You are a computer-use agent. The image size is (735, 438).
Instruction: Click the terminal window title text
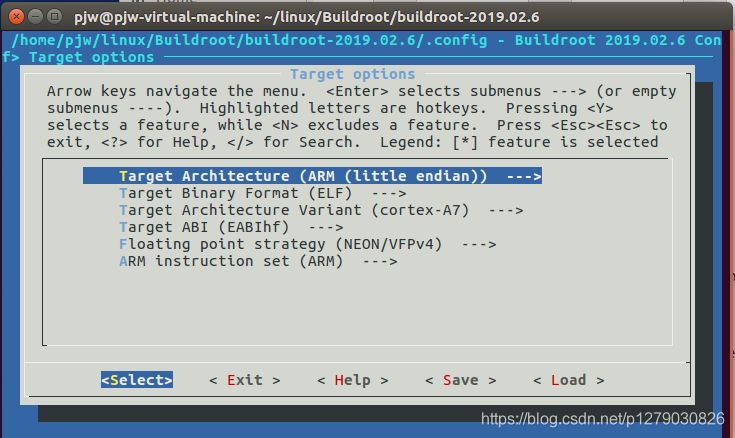click(307, 17)
